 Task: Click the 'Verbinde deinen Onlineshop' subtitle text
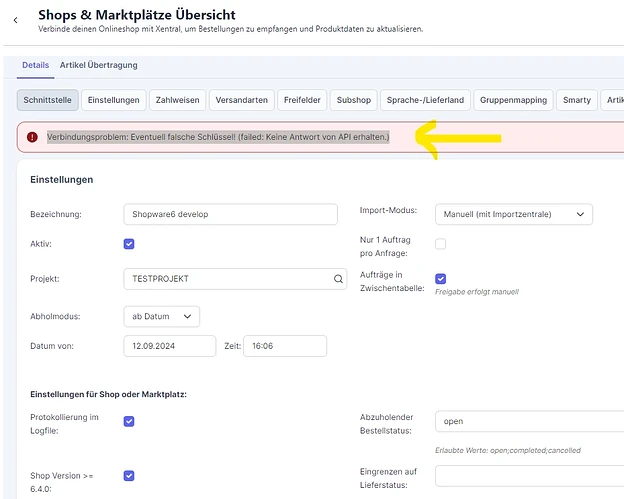(x=230, y=29)
